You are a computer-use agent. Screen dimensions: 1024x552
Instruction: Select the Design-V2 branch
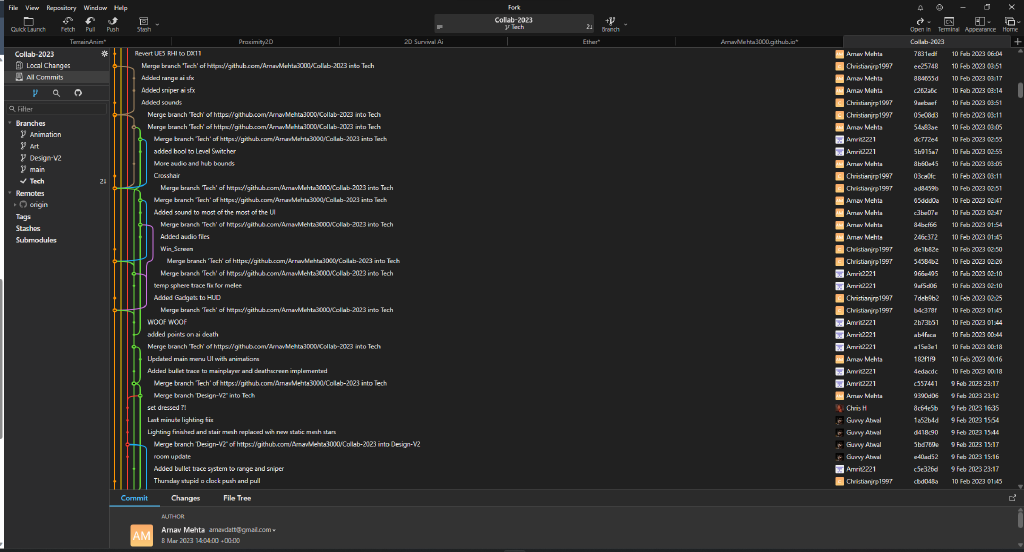tap(45, 158)
